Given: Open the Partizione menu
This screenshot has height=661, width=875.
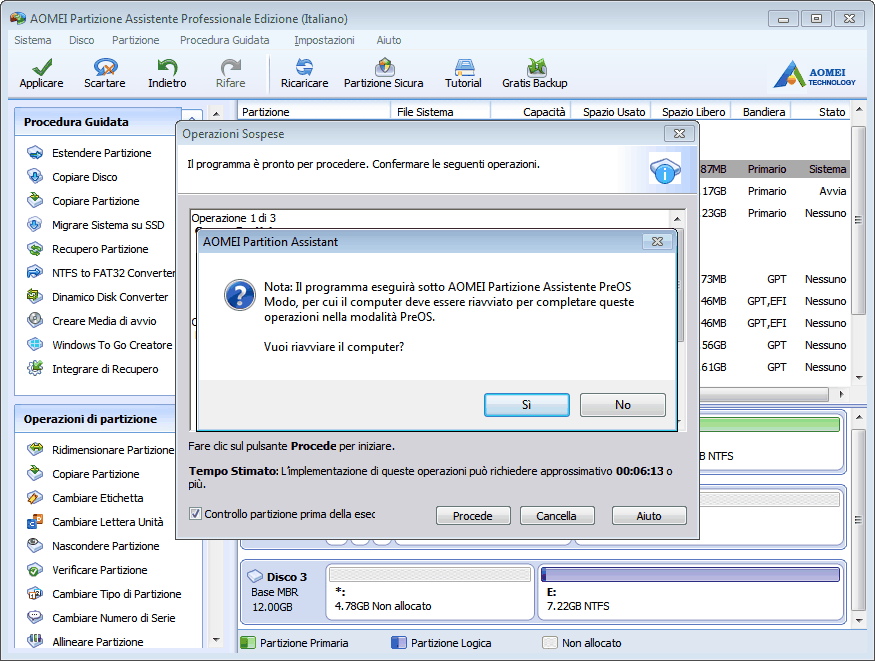Looking at the screenshot, I should point(136,40).
